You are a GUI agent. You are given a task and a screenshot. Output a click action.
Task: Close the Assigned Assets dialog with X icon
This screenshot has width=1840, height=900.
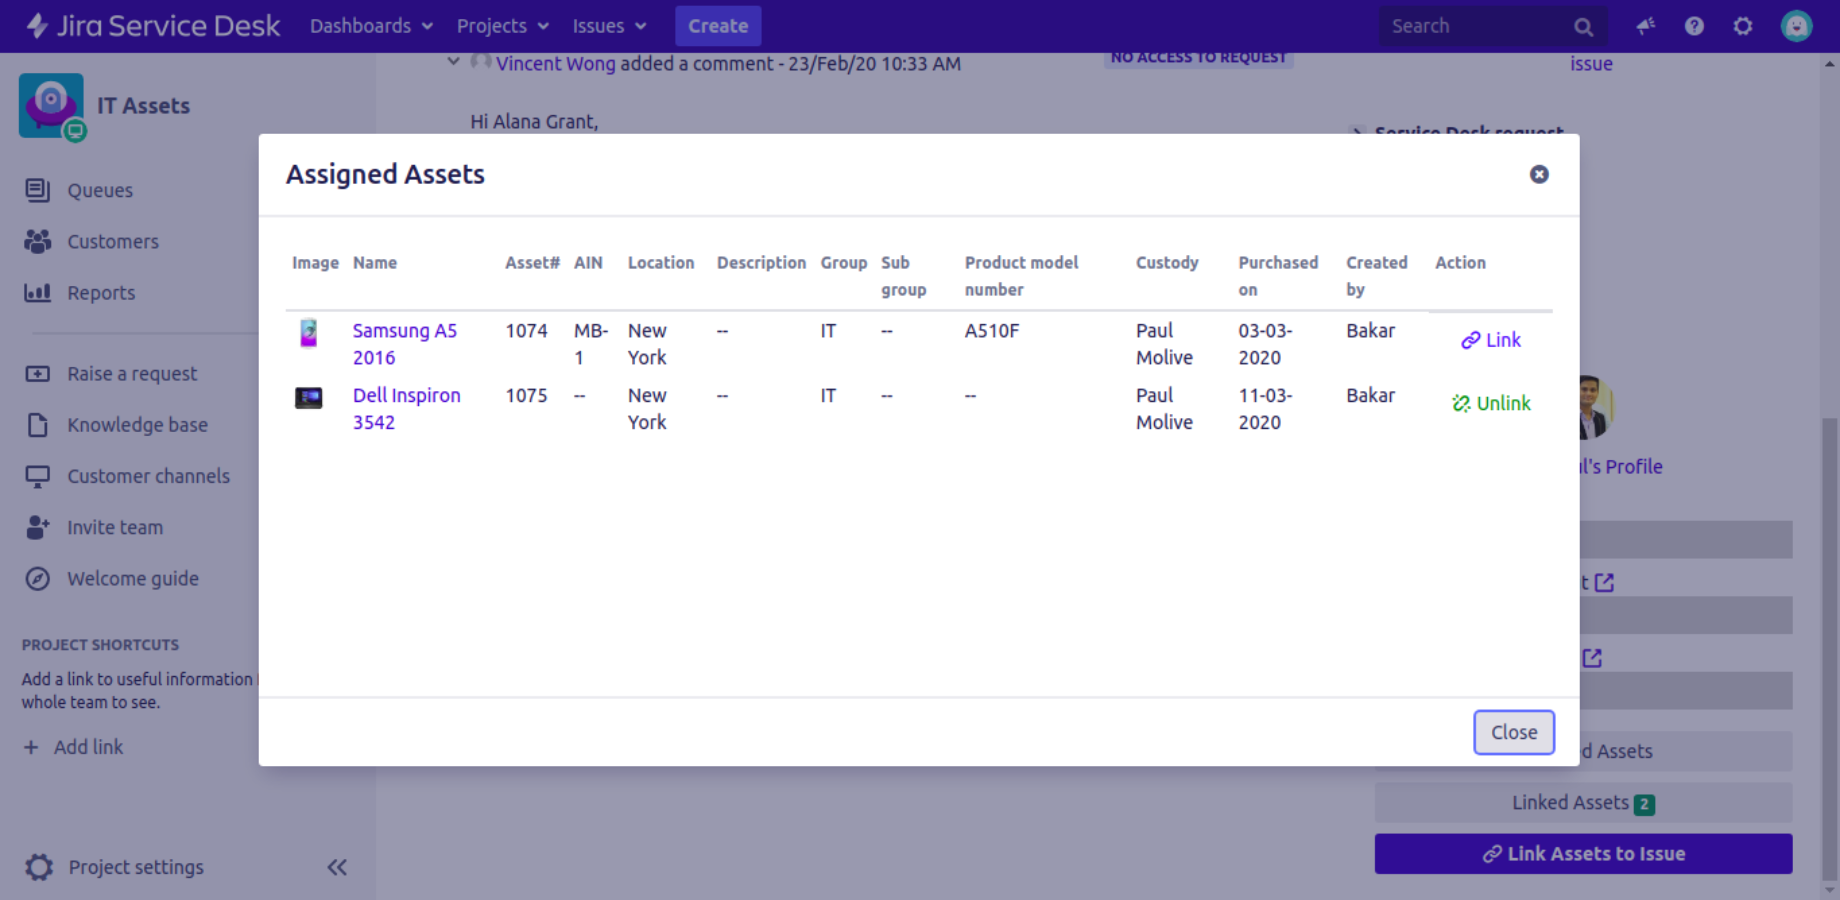pyautogui.click(x=1539, y=174)
